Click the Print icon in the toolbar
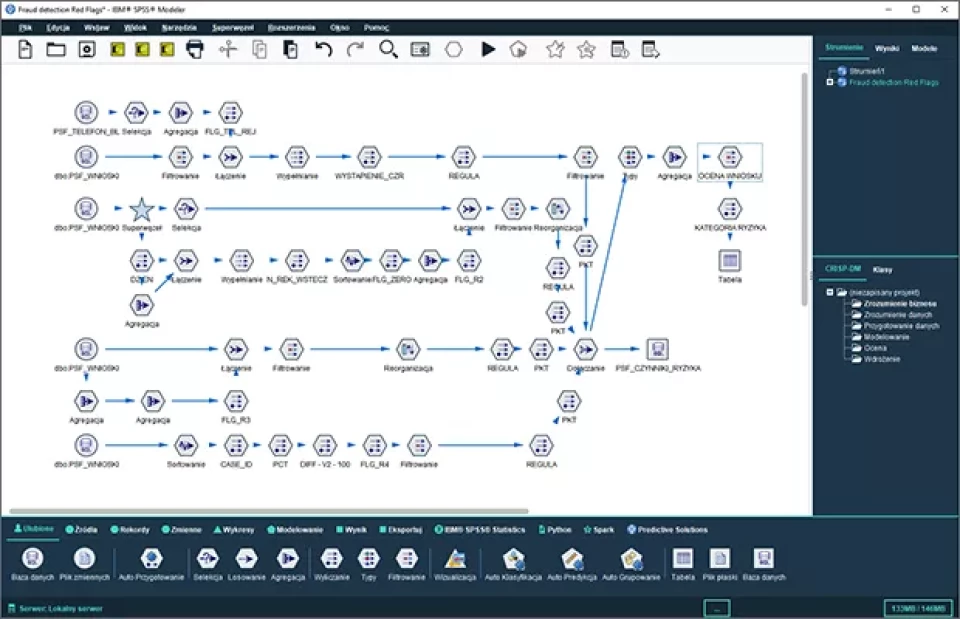The height and width of the screenshot is (619, 960). [x=195, y=49]
